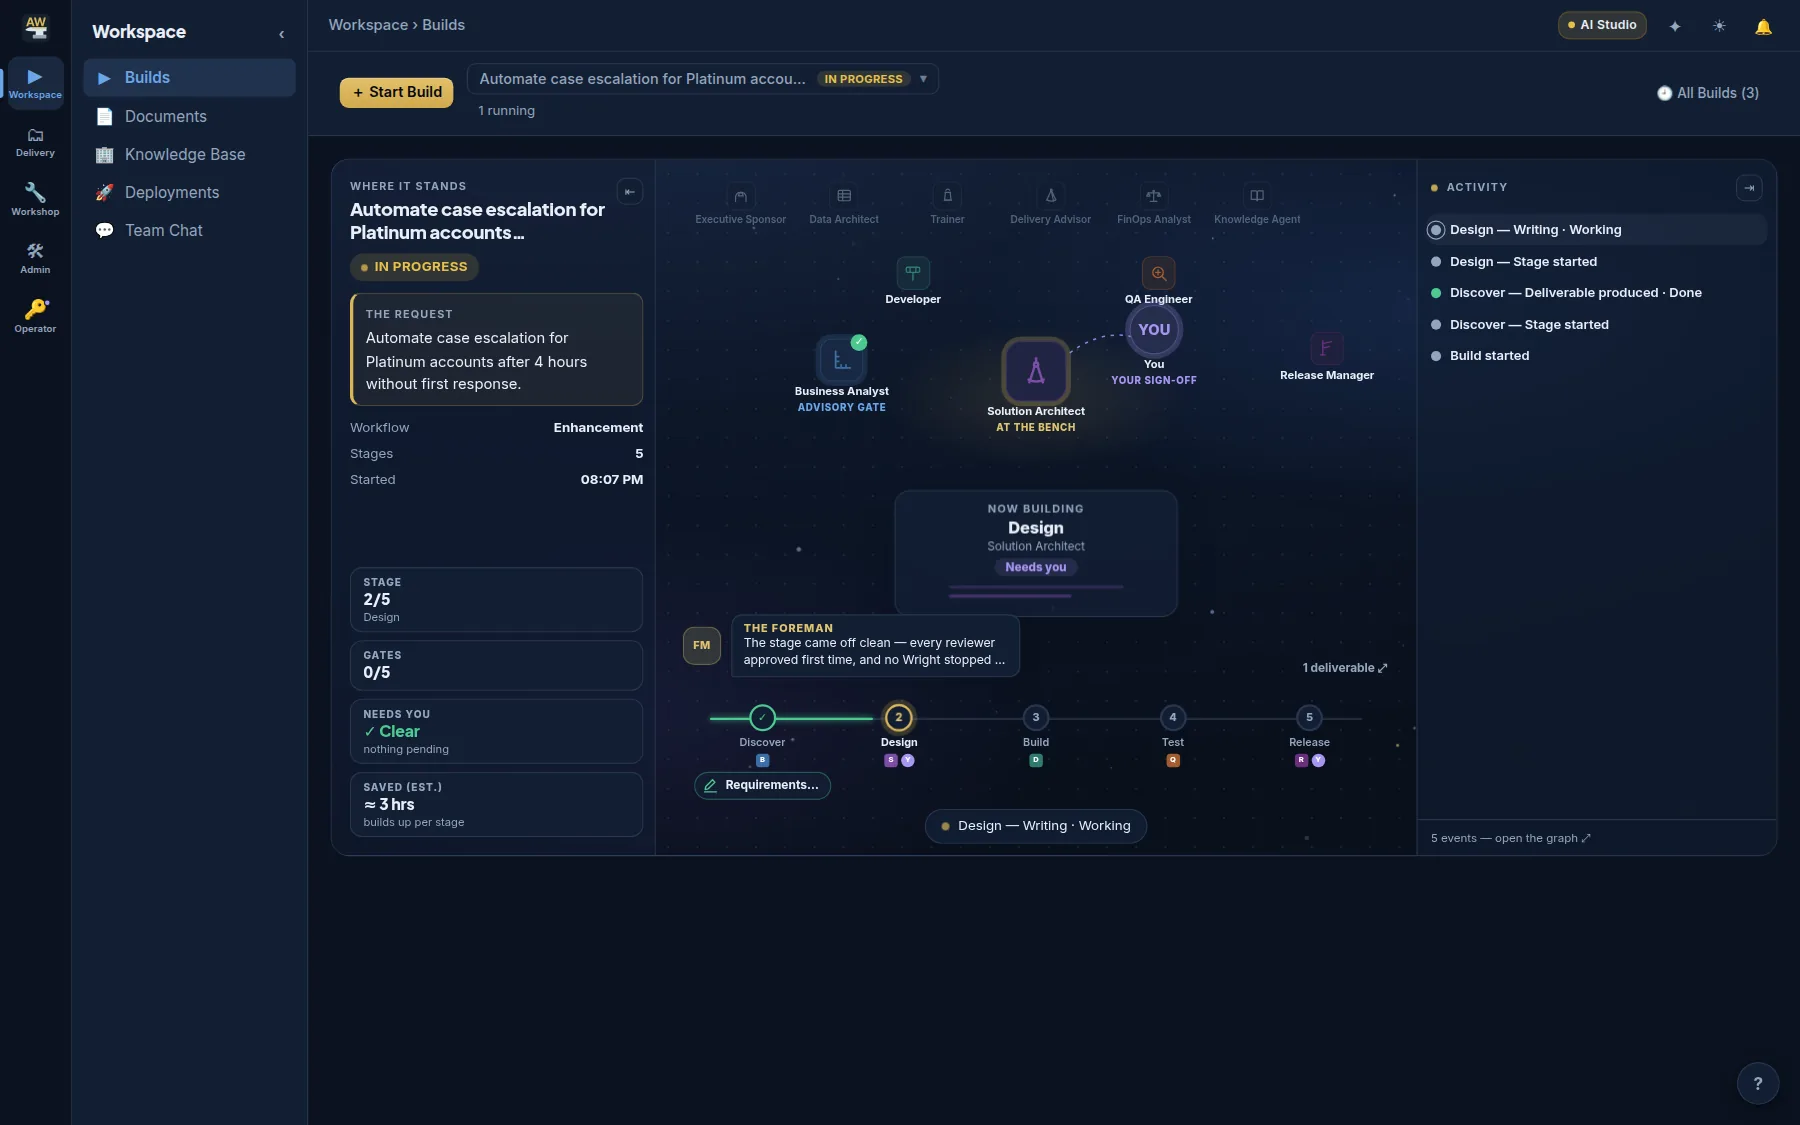The height and width of the screenshot is (1125, 1800).
Task: Click the sparkle icon in top bar
Action: pyautogui.click(x=1675, y=27)
